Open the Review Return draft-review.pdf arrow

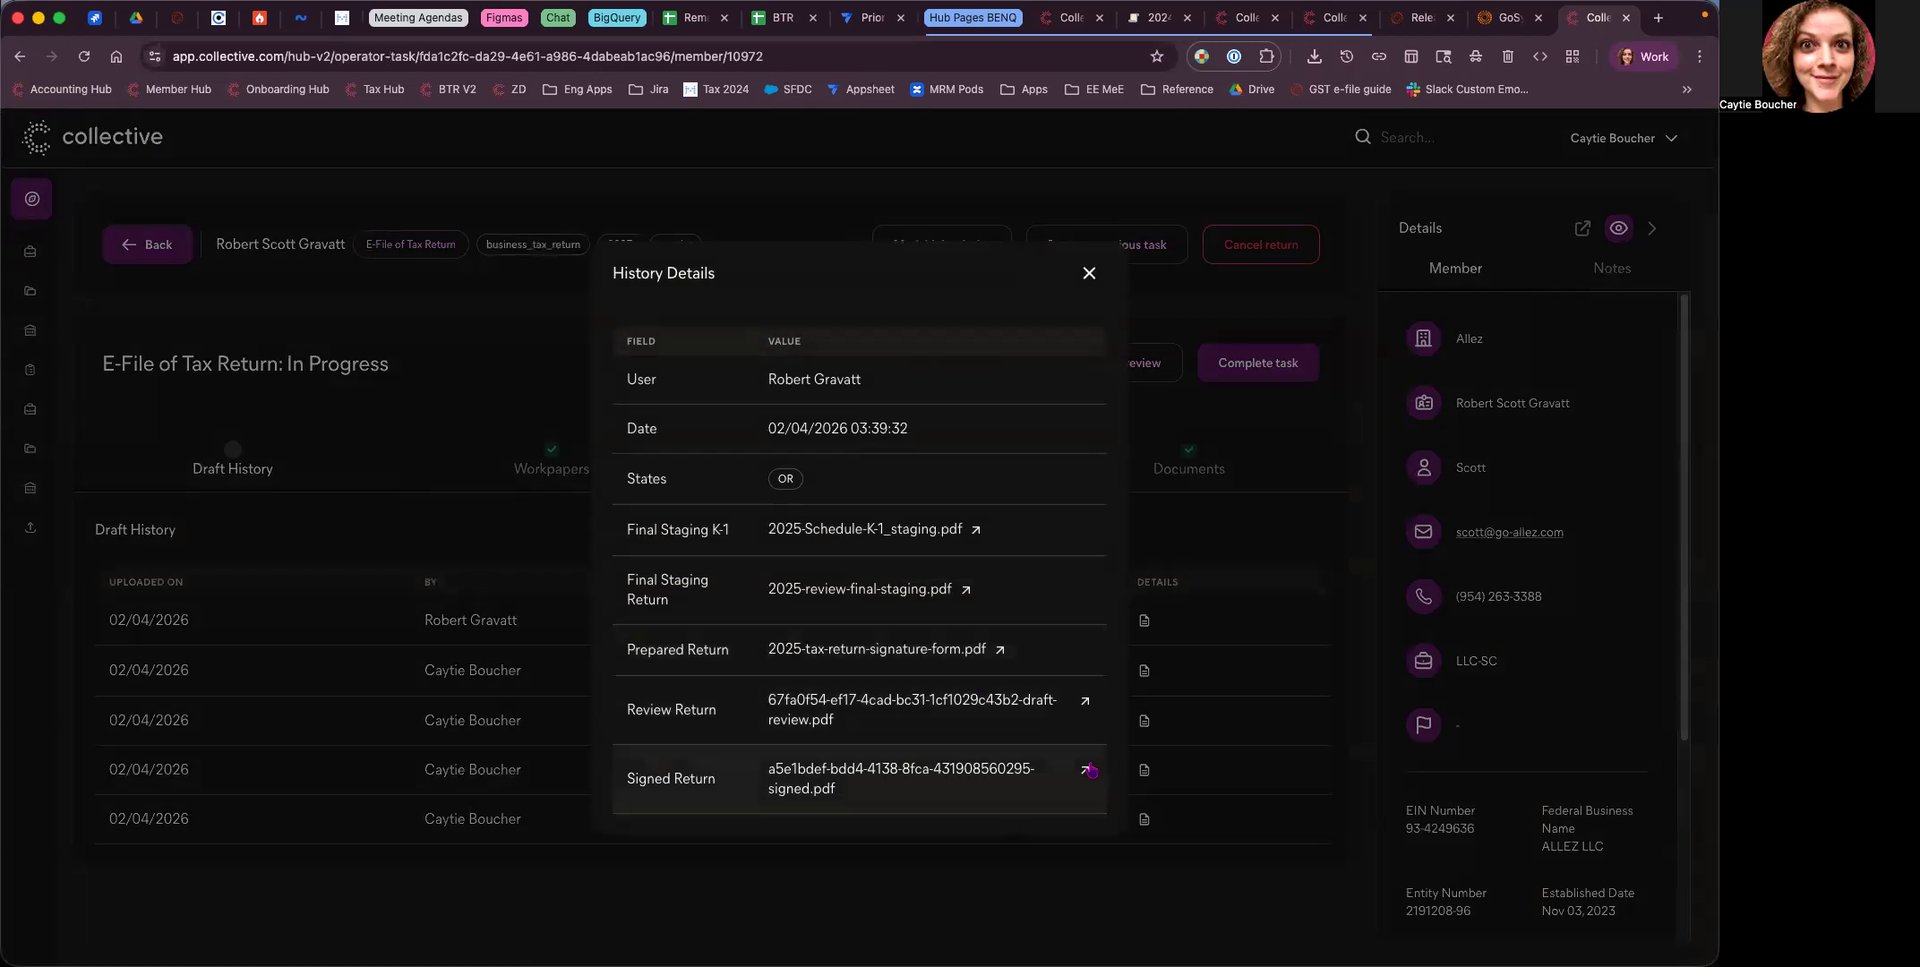click(x=1085, y=701)
